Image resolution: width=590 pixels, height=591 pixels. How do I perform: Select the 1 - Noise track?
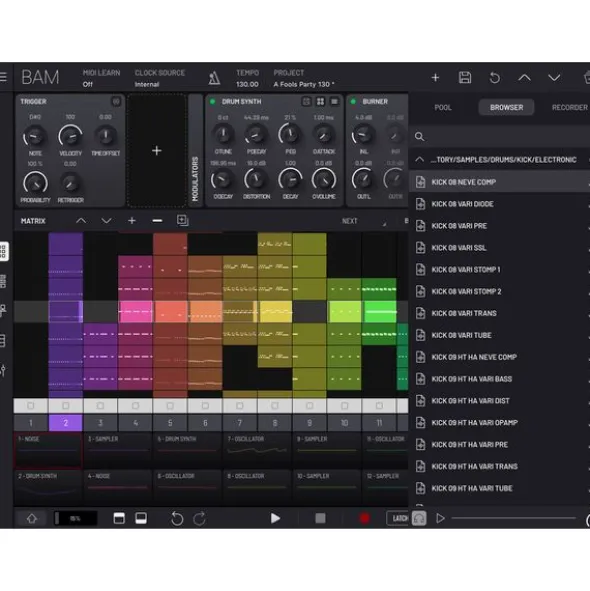click(x=48, y=450)
